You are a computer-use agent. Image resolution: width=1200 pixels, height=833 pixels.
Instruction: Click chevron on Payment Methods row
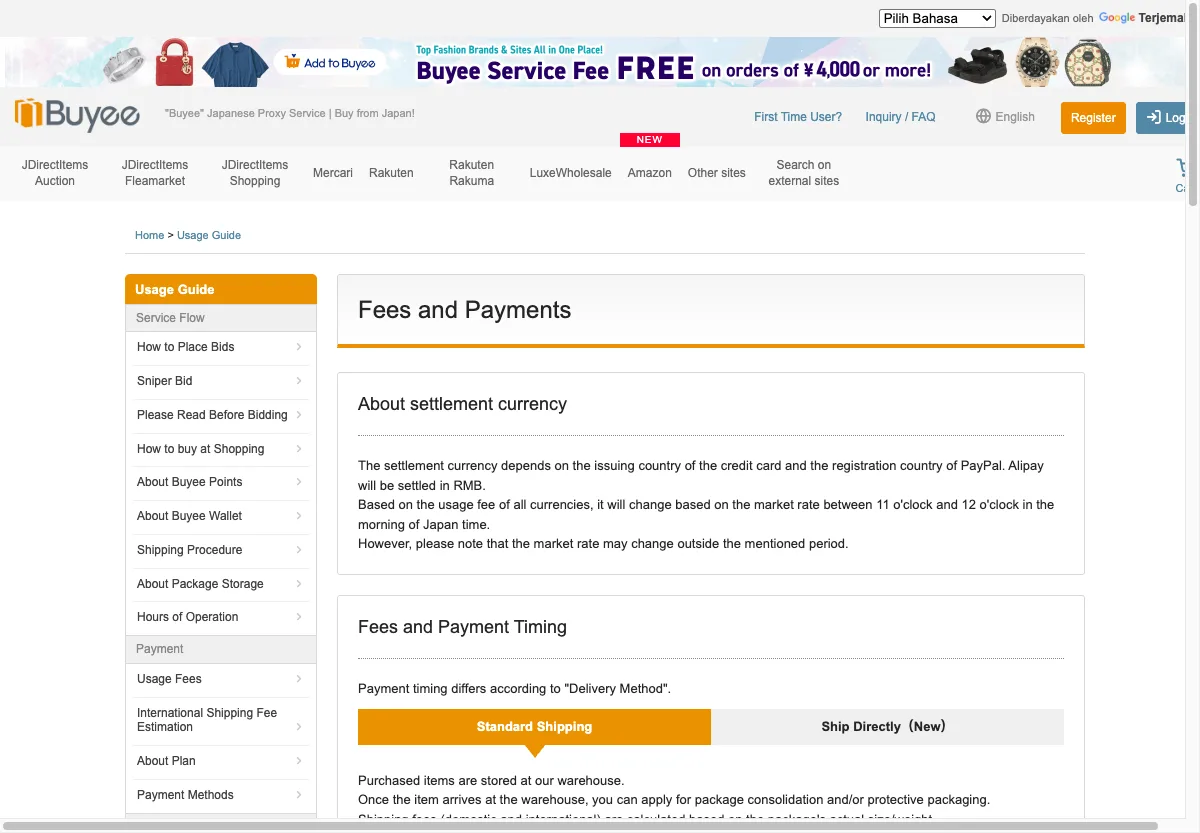click(x=299, y=795)
